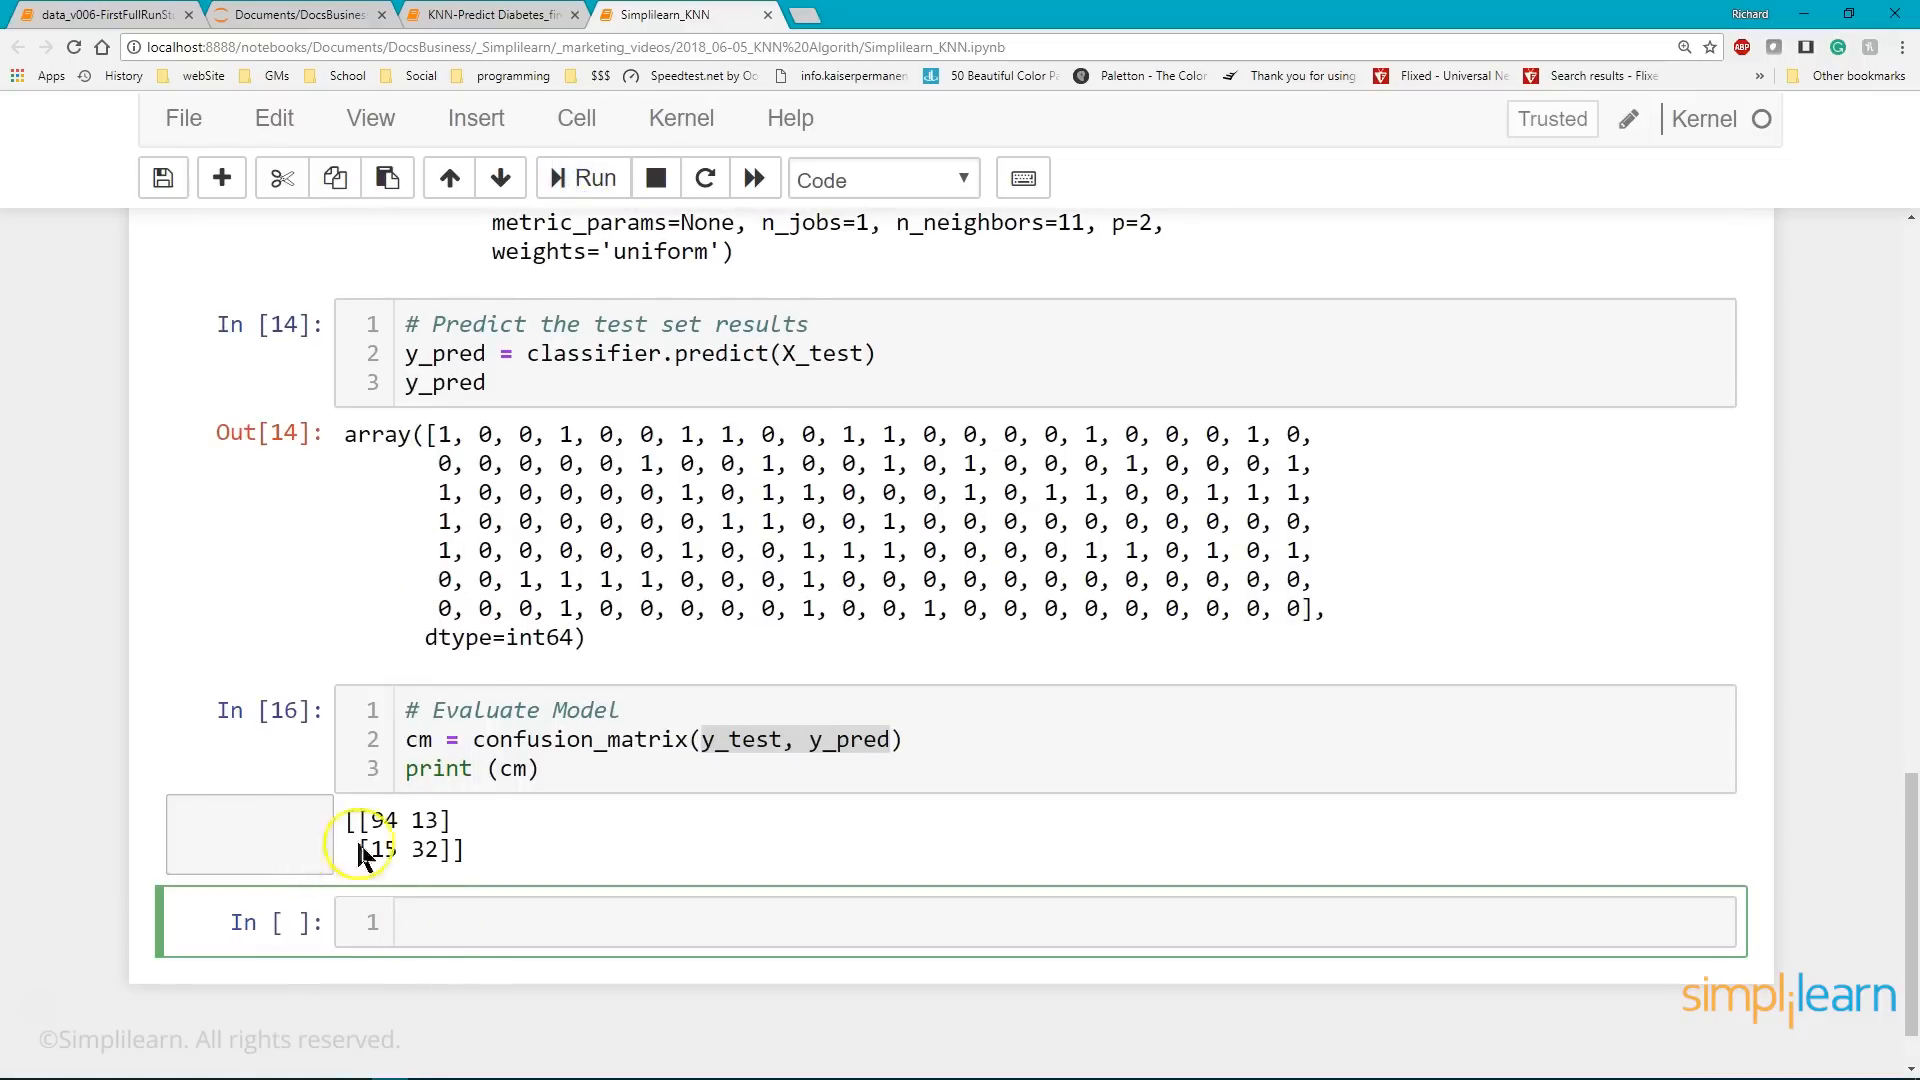Viewport: 1920px width, 1080px height.
Task: Toggle the Trusted notebook status
Action: tap(1552, 119)
